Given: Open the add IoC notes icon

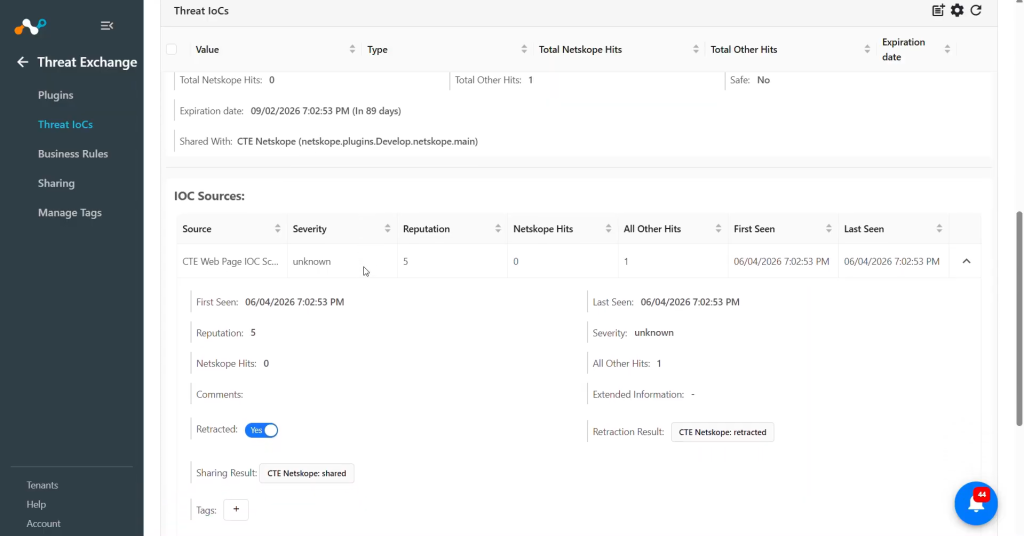Looking at the screenshot, I should [x=938, y=10].
